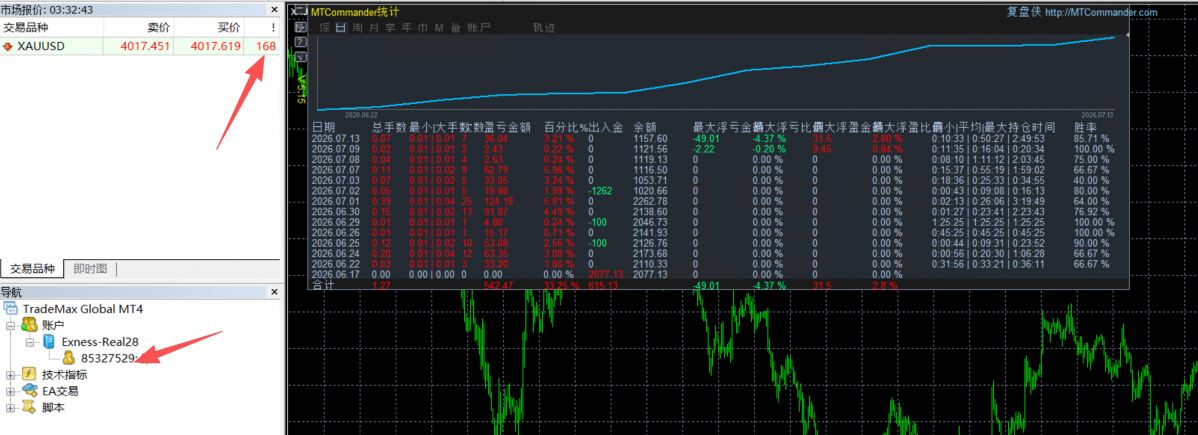Click the 技术指标 indicators icon

pos(30,374)
